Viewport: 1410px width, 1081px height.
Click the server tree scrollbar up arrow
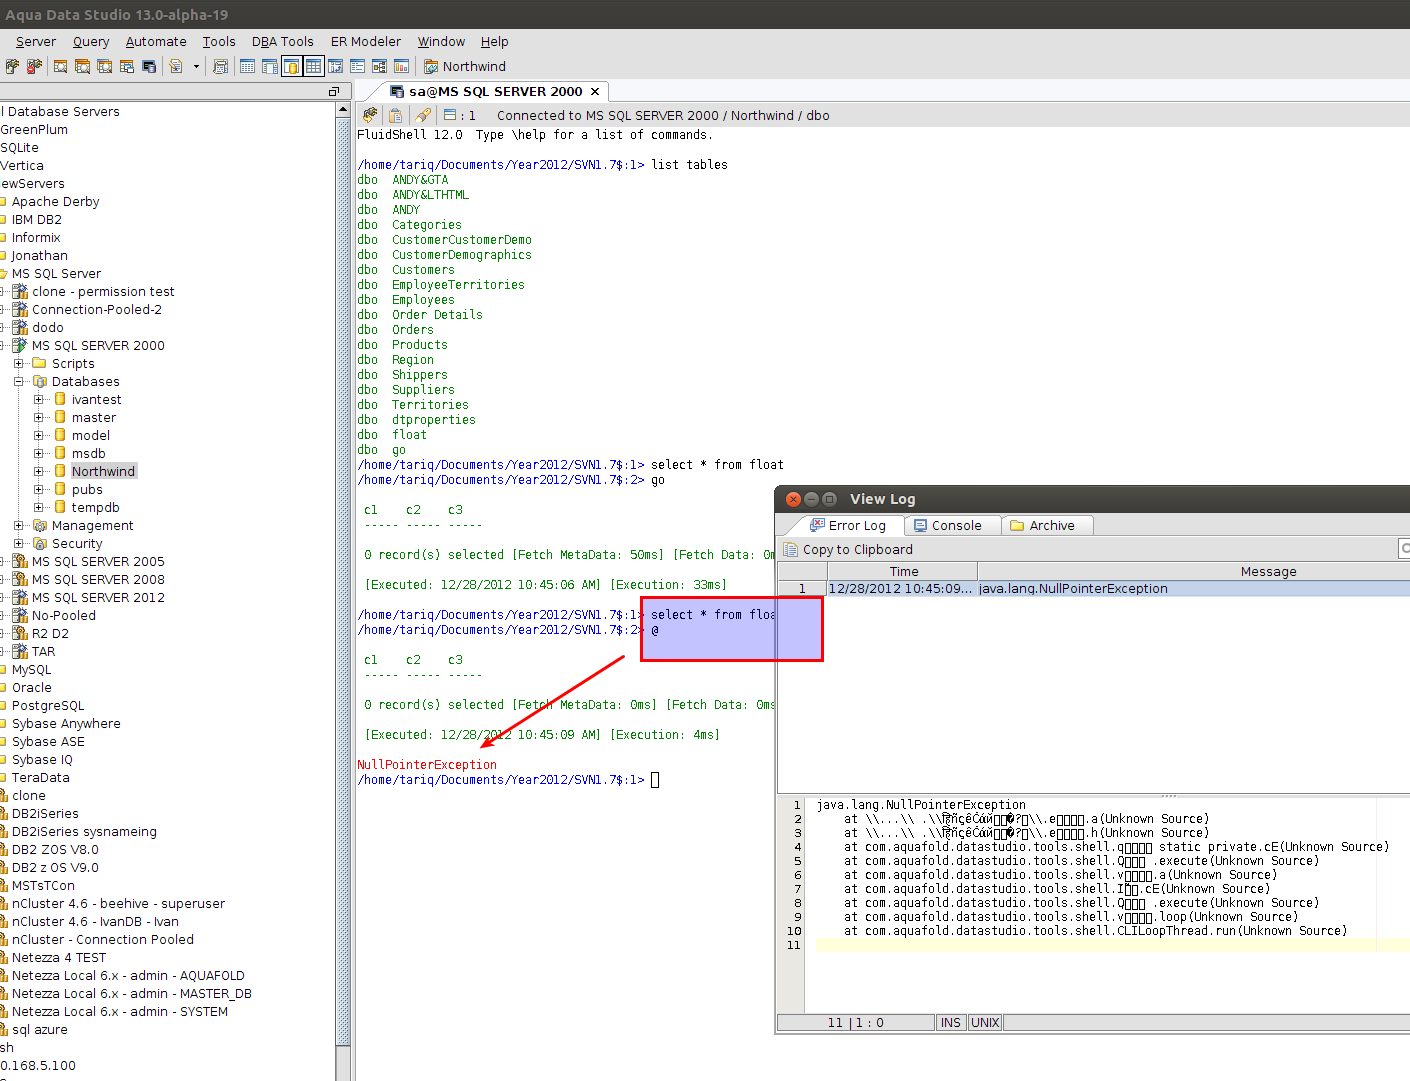pyautogui.click(x=343, y=109)
